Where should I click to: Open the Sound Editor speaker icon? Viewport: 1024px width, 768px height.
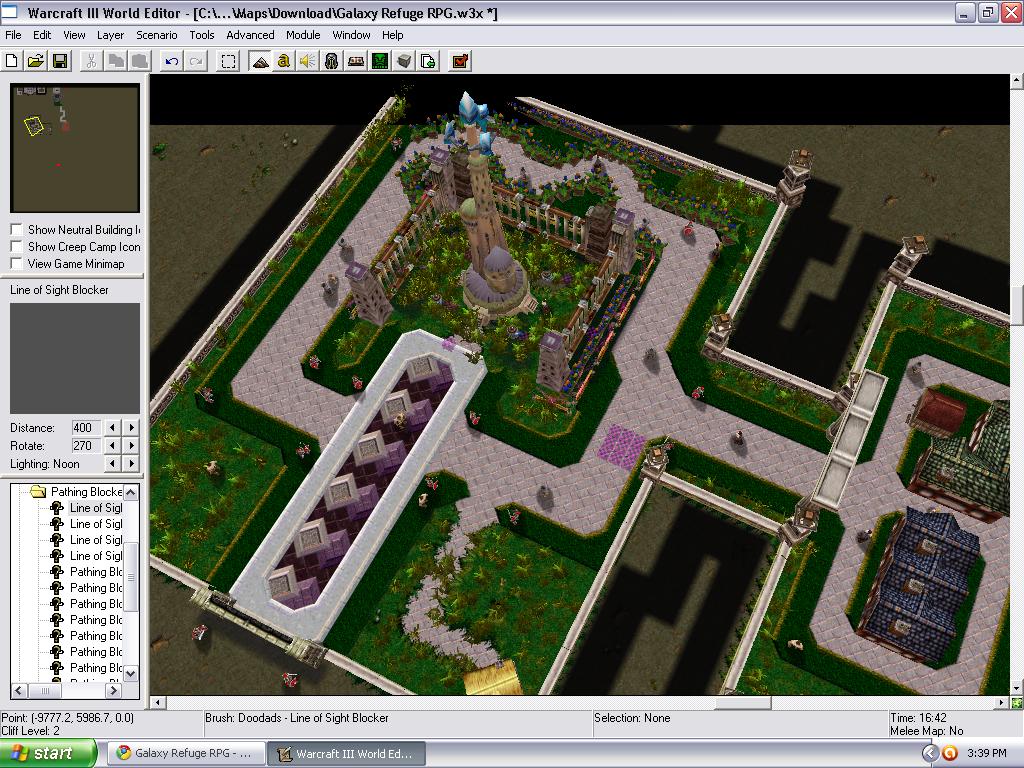pos(308,61)
